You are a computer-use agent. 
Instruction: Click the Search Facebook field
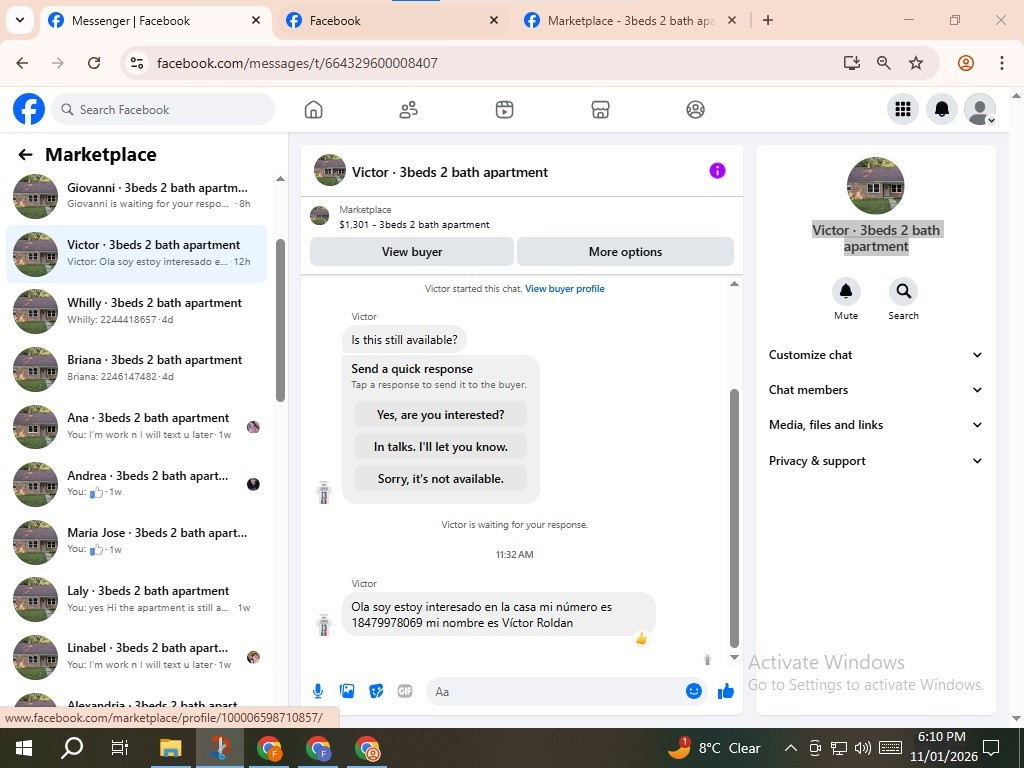click(163, 110)
